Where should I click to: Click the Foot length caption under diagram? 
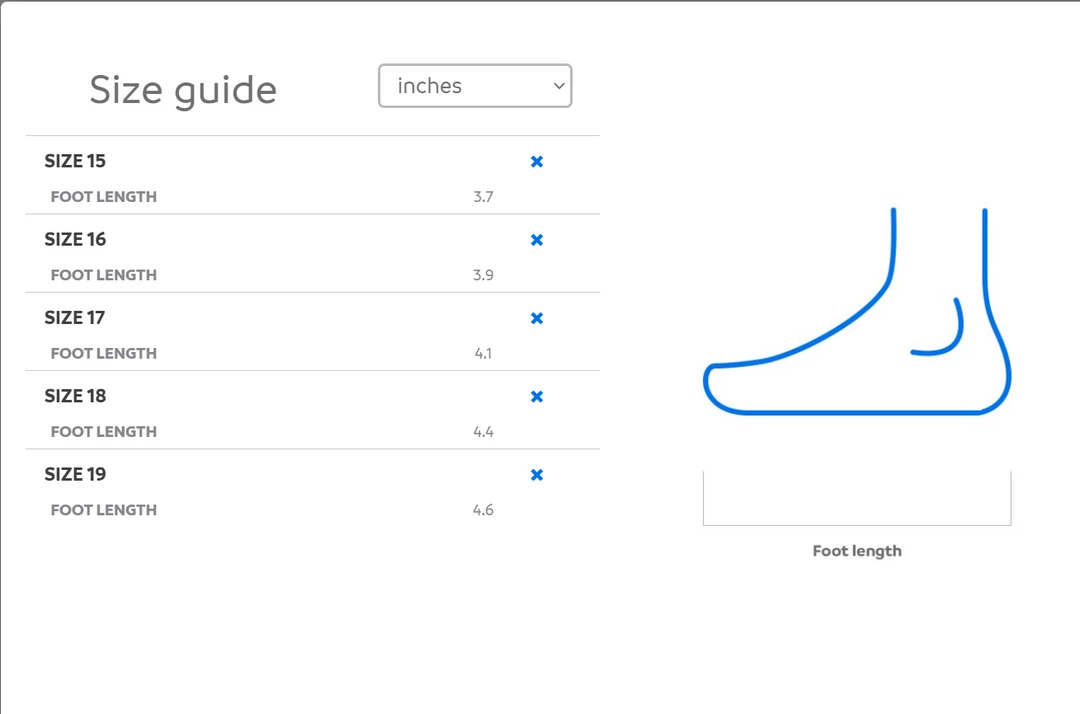pyautogui.click(x=857, y=551)
